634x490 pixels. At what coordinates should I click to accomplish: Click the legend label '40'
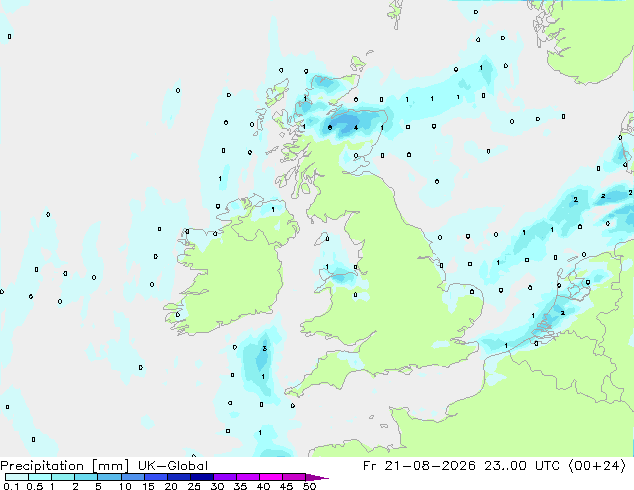(263, 486)
